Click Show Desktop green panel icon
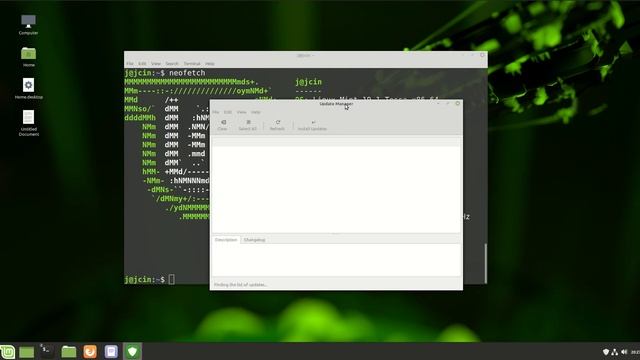Image resolution: width=640 pixels, height=360 pixels. tap(27, 352)
